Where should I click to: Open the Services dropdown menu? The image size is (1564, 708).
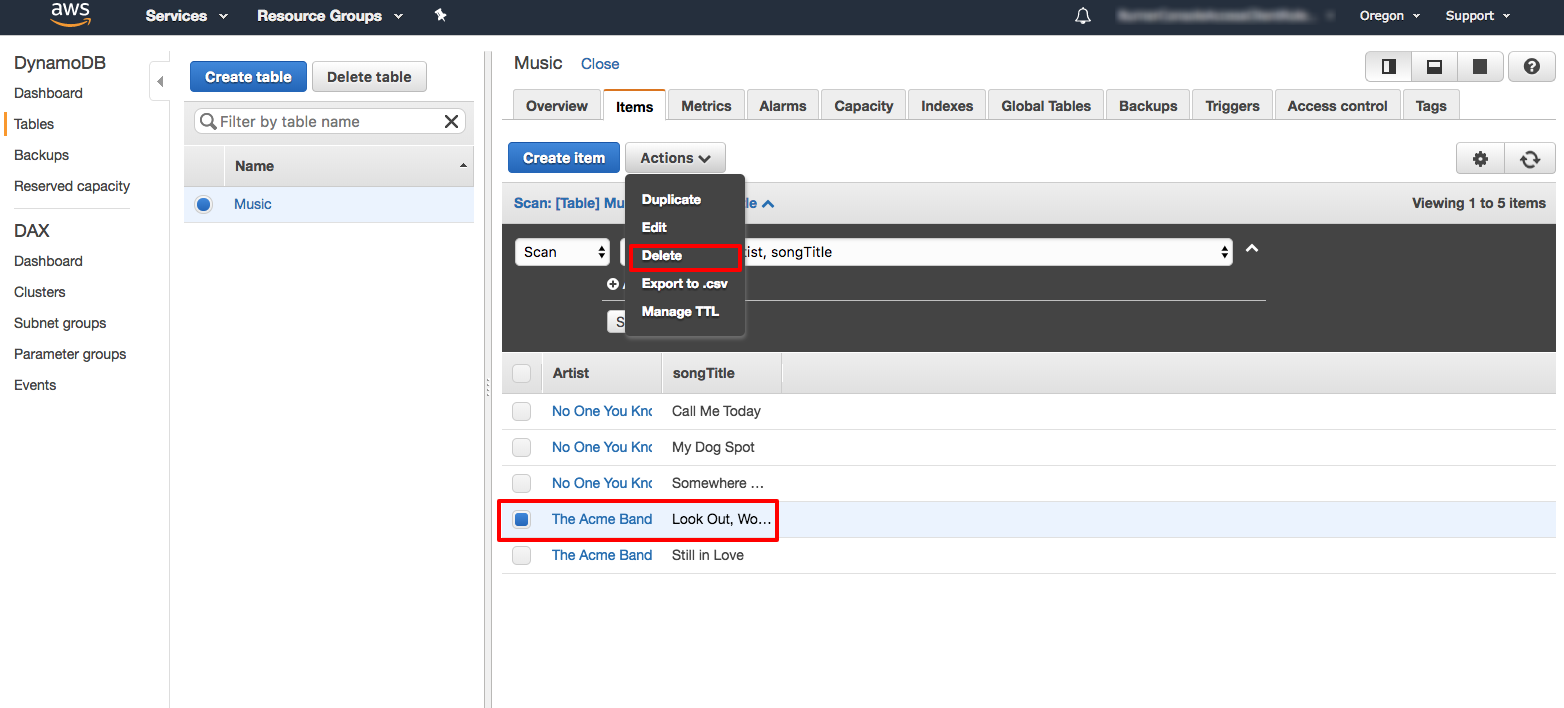186,16
